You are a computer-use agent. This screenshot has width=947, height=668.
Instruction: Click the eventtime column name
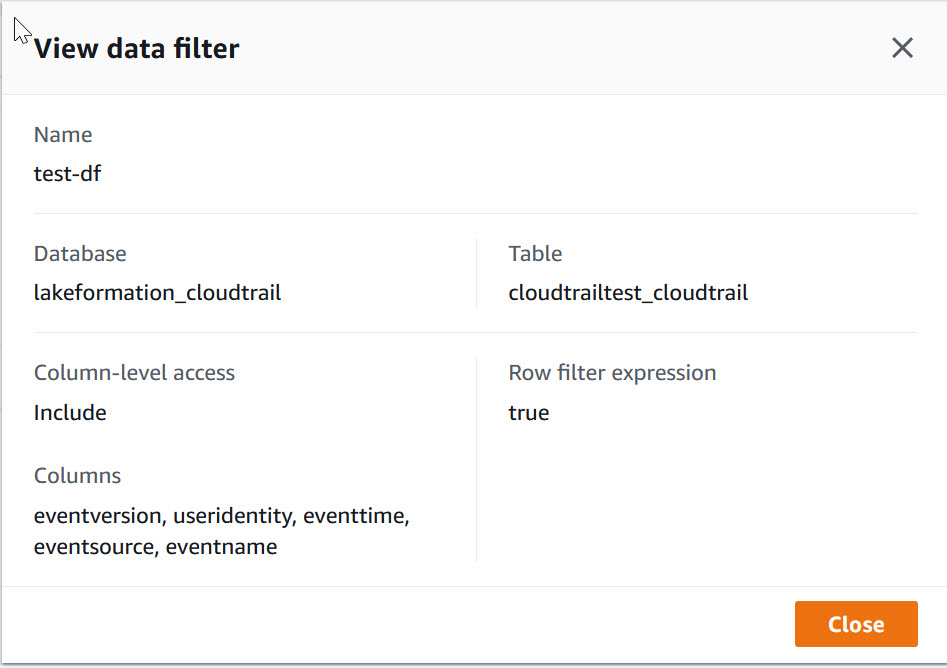355,516
